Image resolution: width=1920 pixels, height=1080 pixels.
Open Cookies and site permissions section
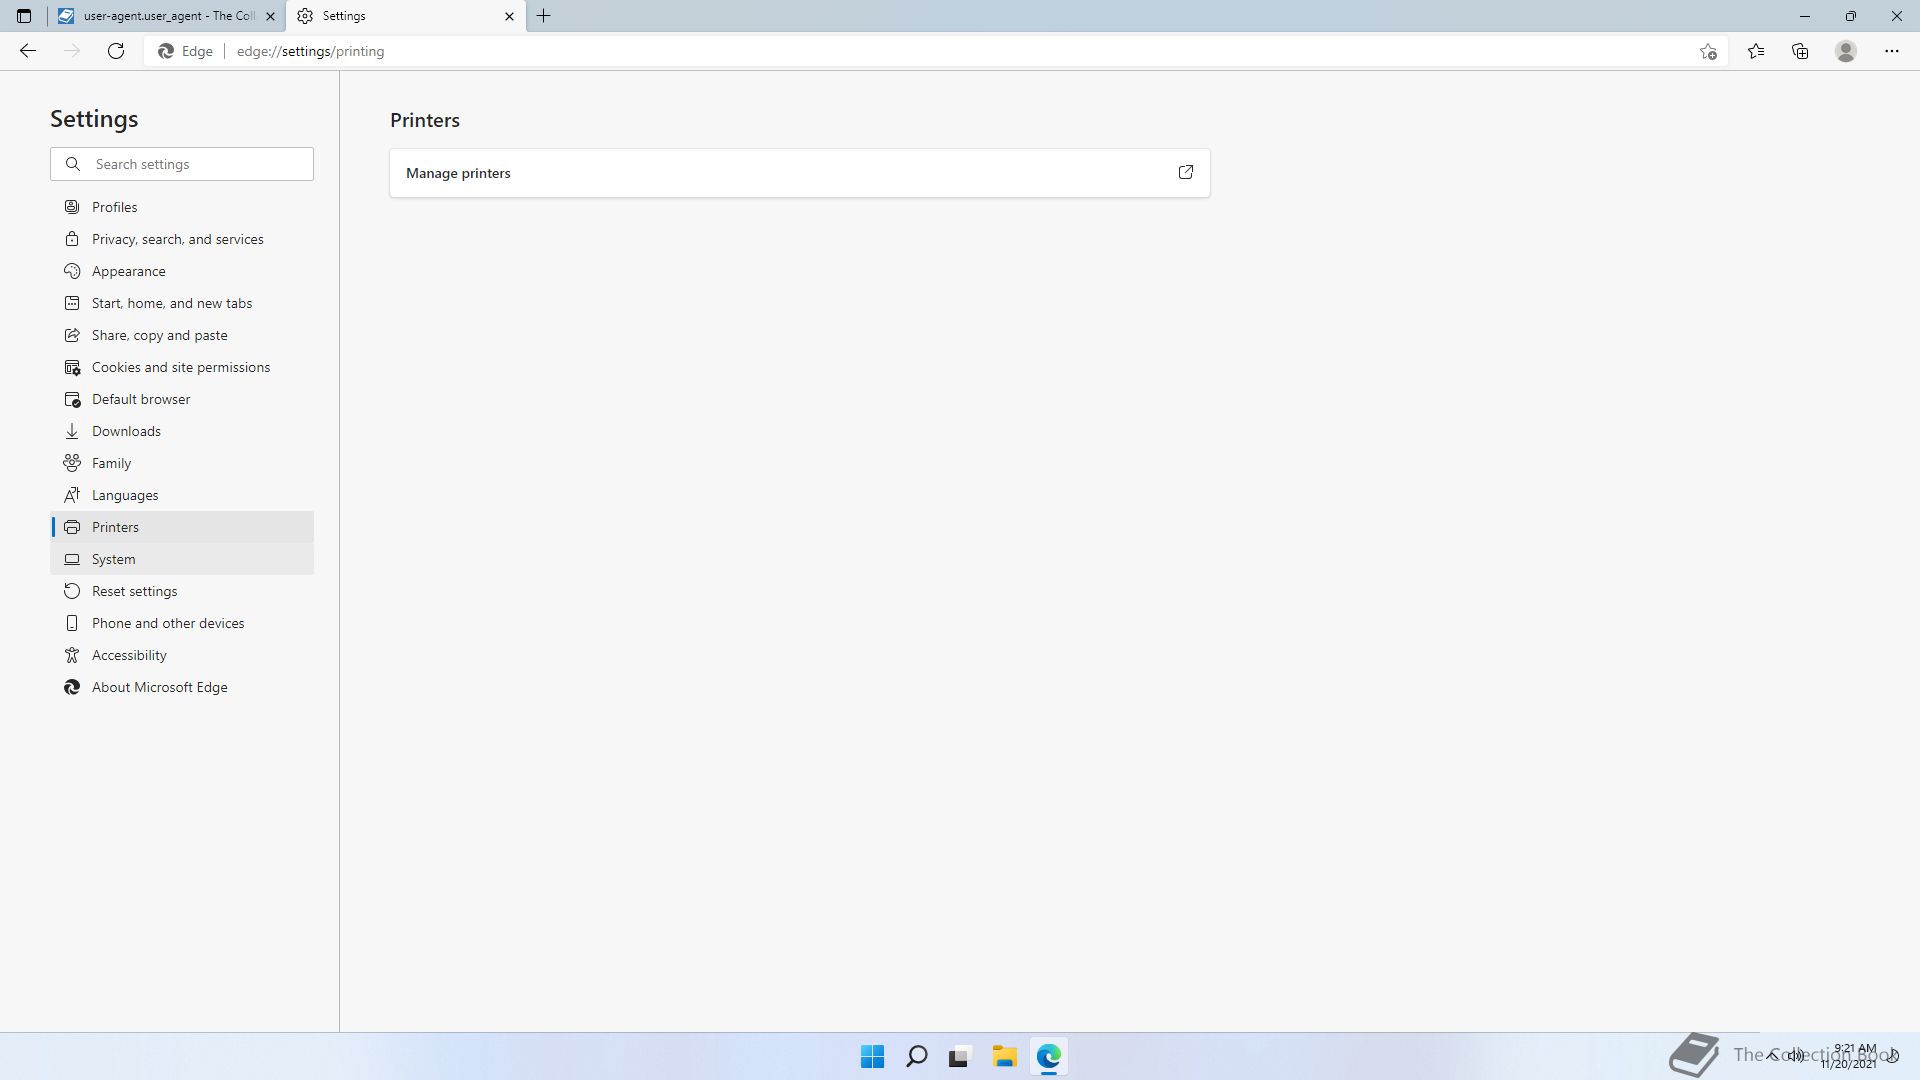(180, 367)
